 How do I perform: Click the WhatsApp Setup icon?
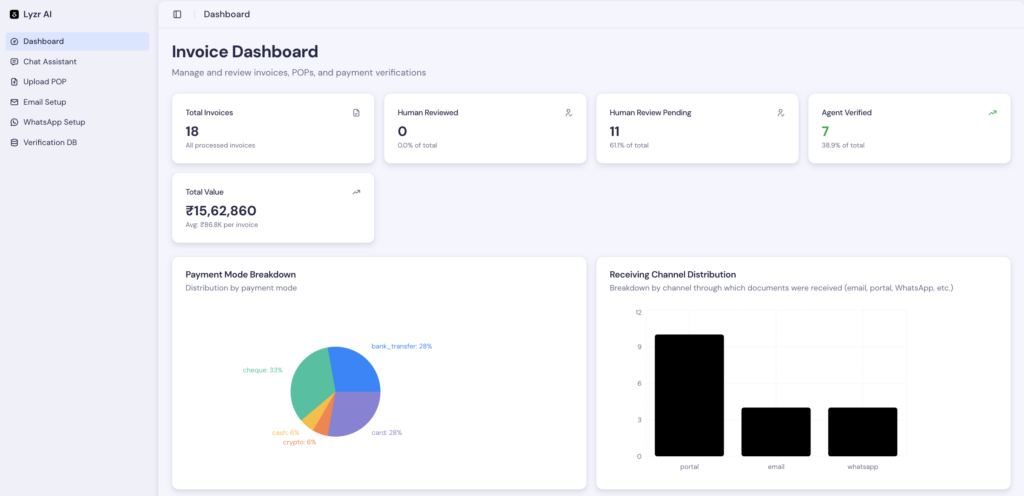(x=14, y=122)
